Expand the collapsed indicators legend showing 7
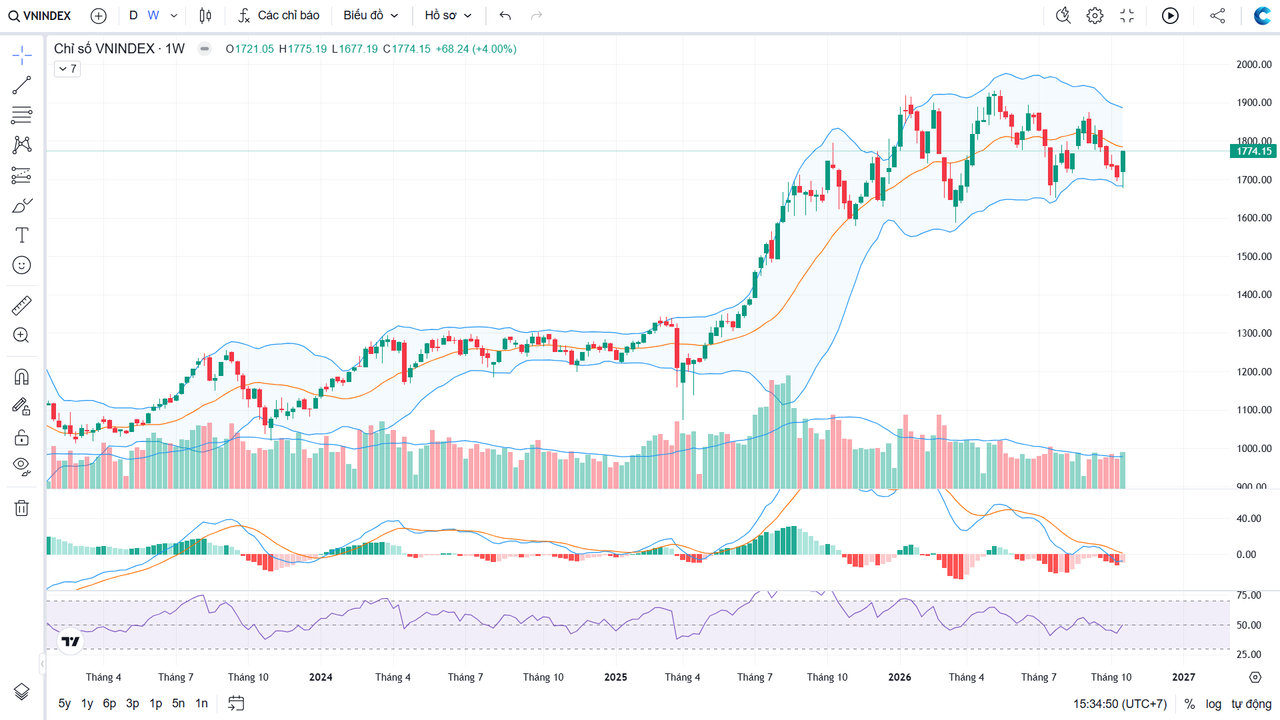This screenshot has height=720, width=1280. [x=66, y=69]
